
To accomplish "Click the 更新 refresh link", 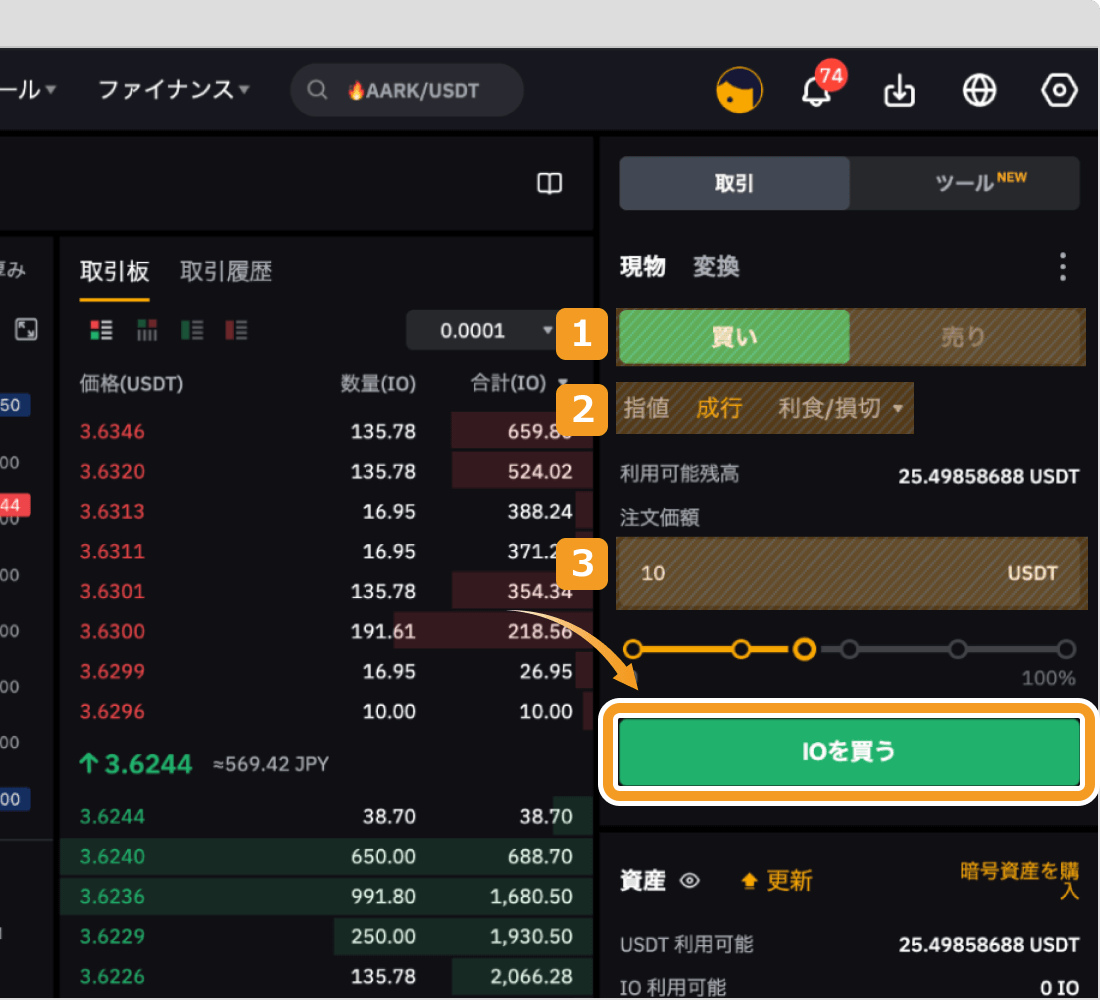I will (x=789, y=881).
